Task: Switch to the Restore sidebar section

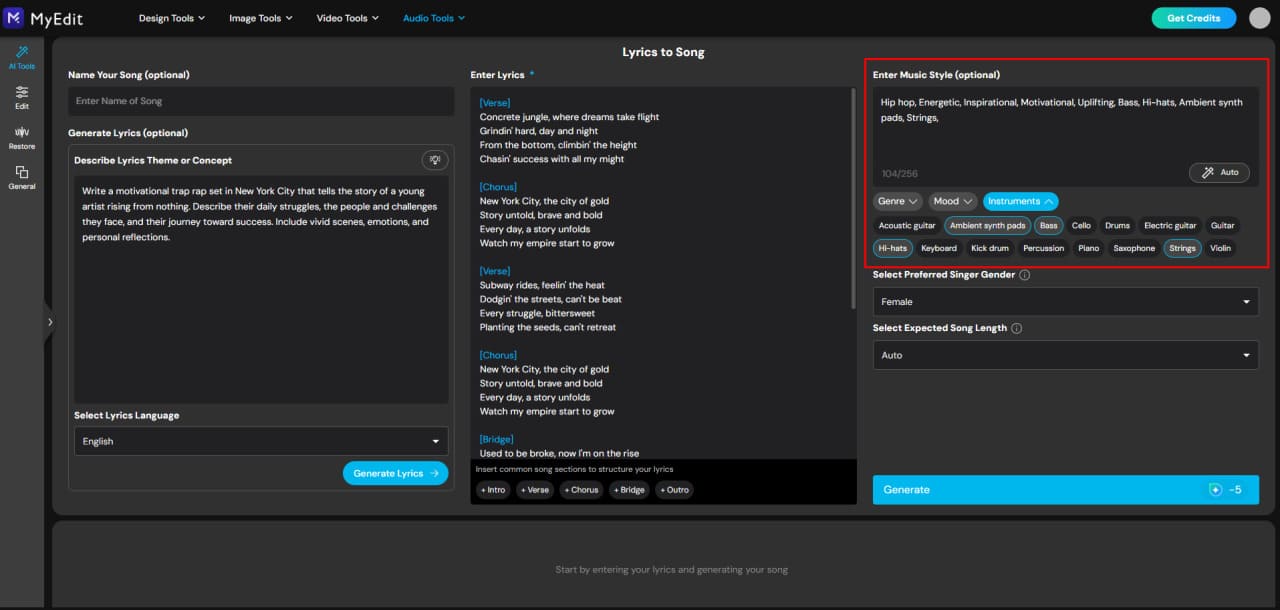Action: click(21, 133)
